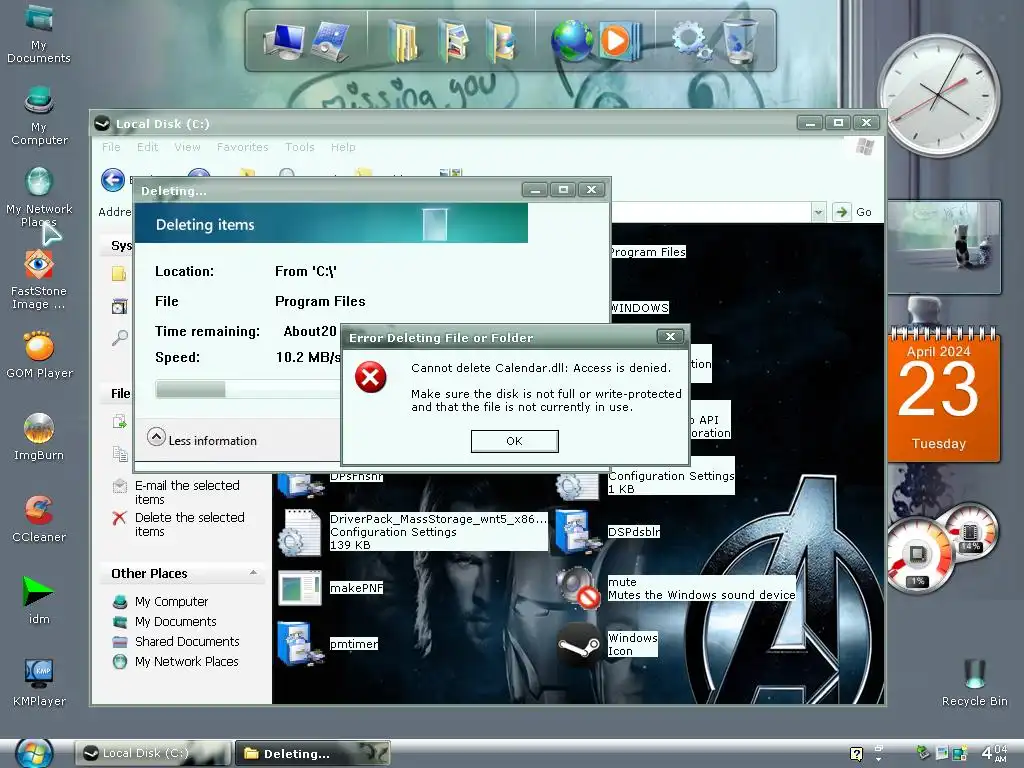Select the FastStone Image desktop icon
The height and width of the screenshot is (768, 1024).
[39, 280]
